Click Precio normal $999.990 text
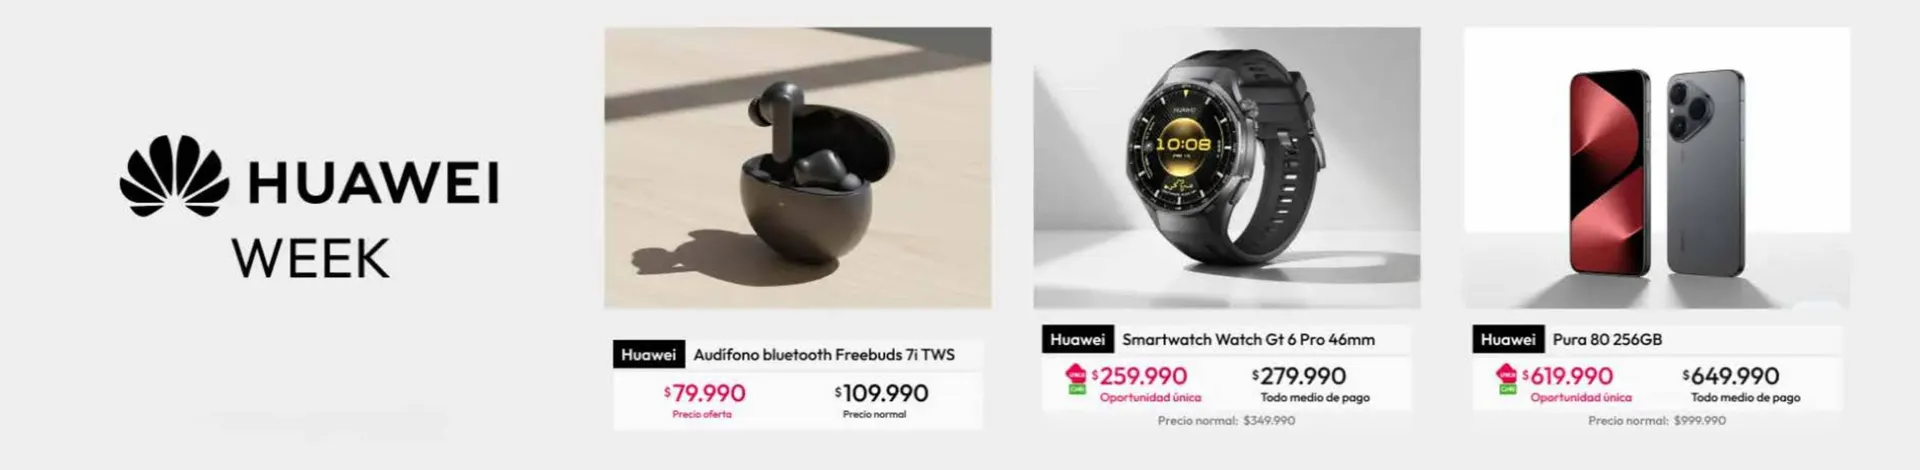 (1657, 421)
